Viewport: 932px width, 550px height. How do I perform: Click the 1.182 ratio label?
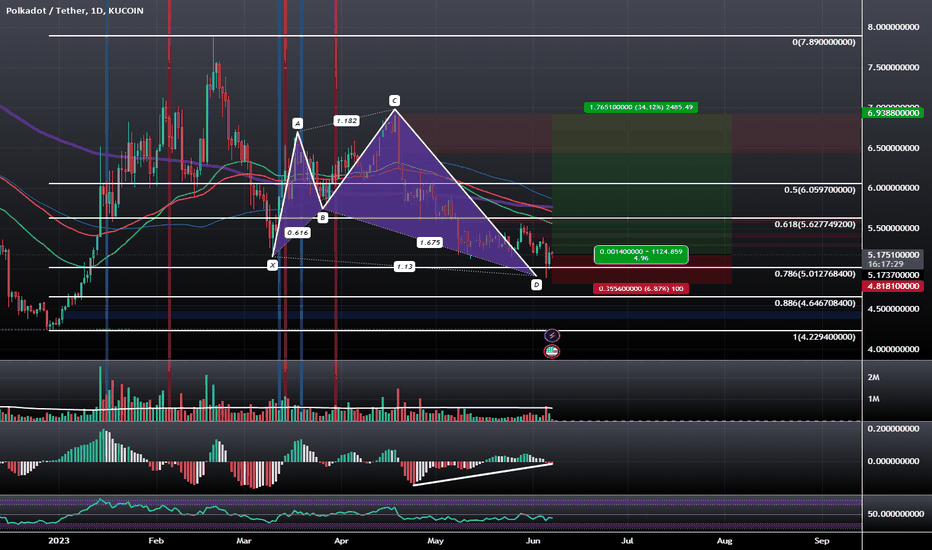(x=346, y=121)
